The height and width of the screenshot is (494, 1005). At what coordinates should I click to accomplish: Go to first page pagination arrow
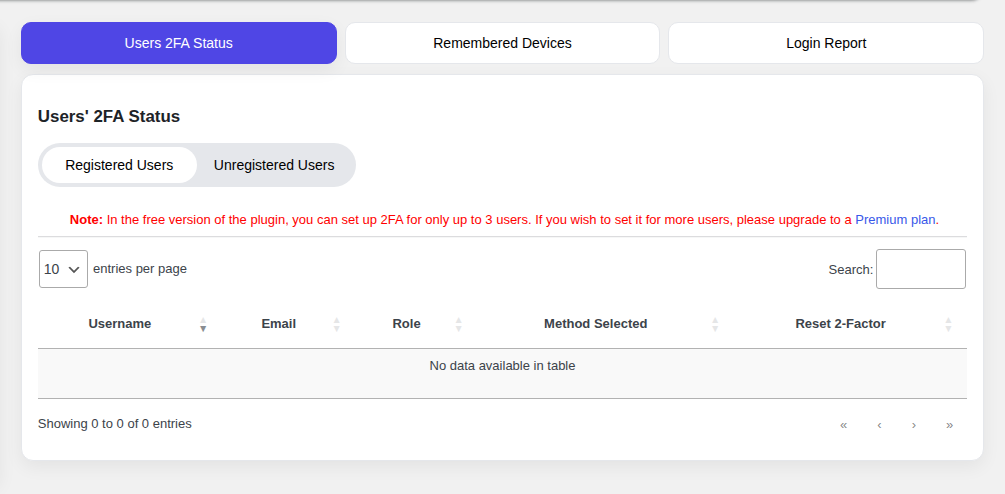[x=843, y=425]
